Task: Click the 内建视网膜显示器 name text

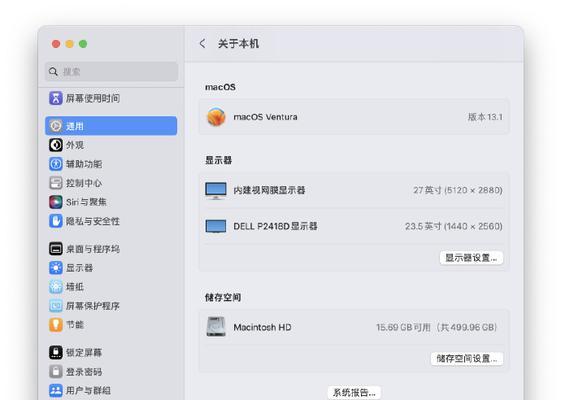Action: 269,190
